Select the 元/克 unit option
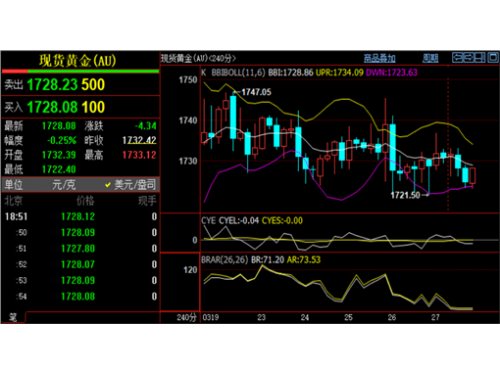The height and width of the screenshot is (375, 500). coord(64,185)
